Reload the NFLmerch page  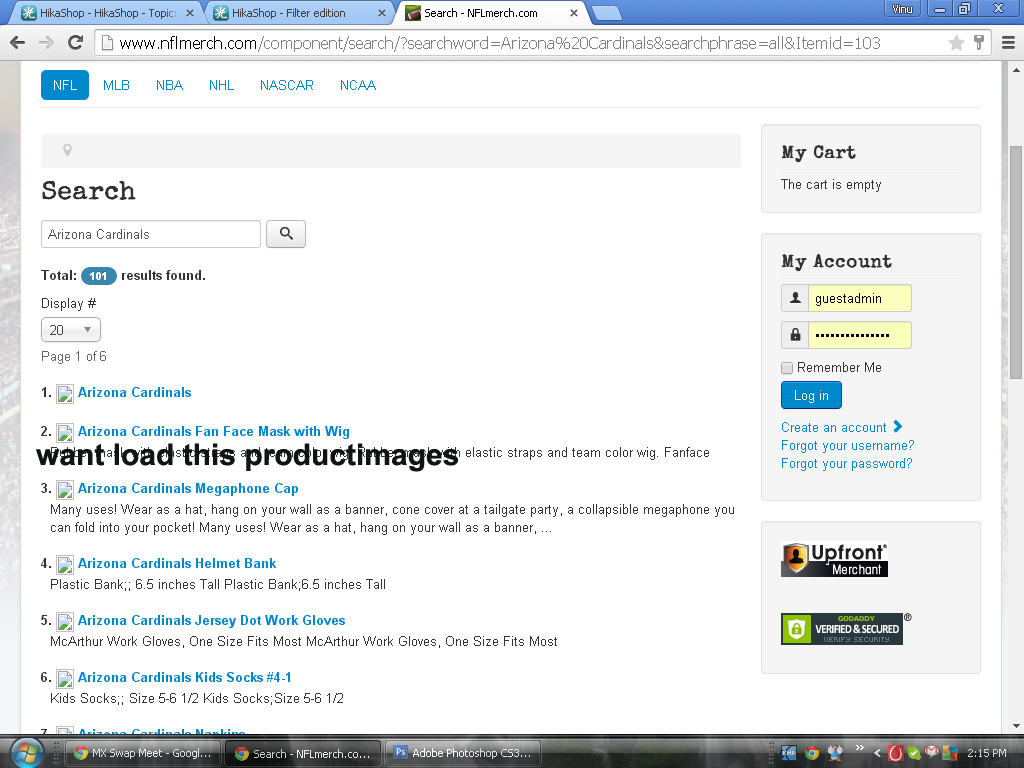(76, 43)
